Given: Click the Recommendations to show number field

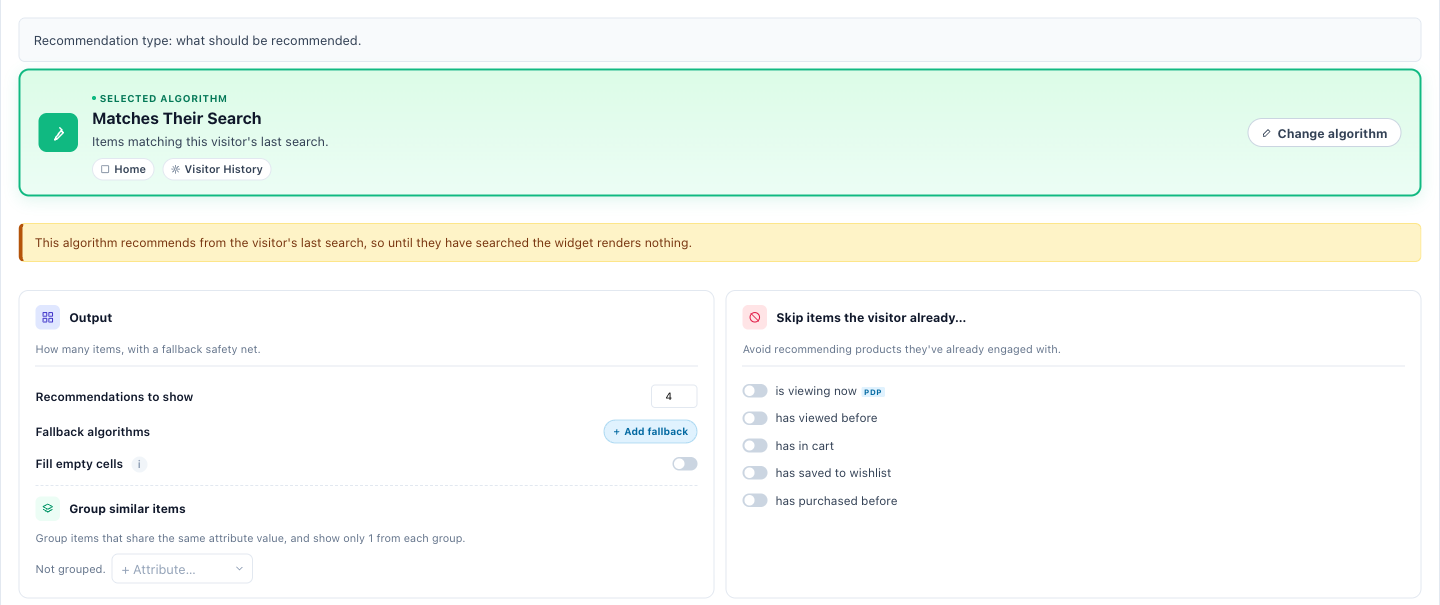Looking at the screenshot, I should [674, 396].
